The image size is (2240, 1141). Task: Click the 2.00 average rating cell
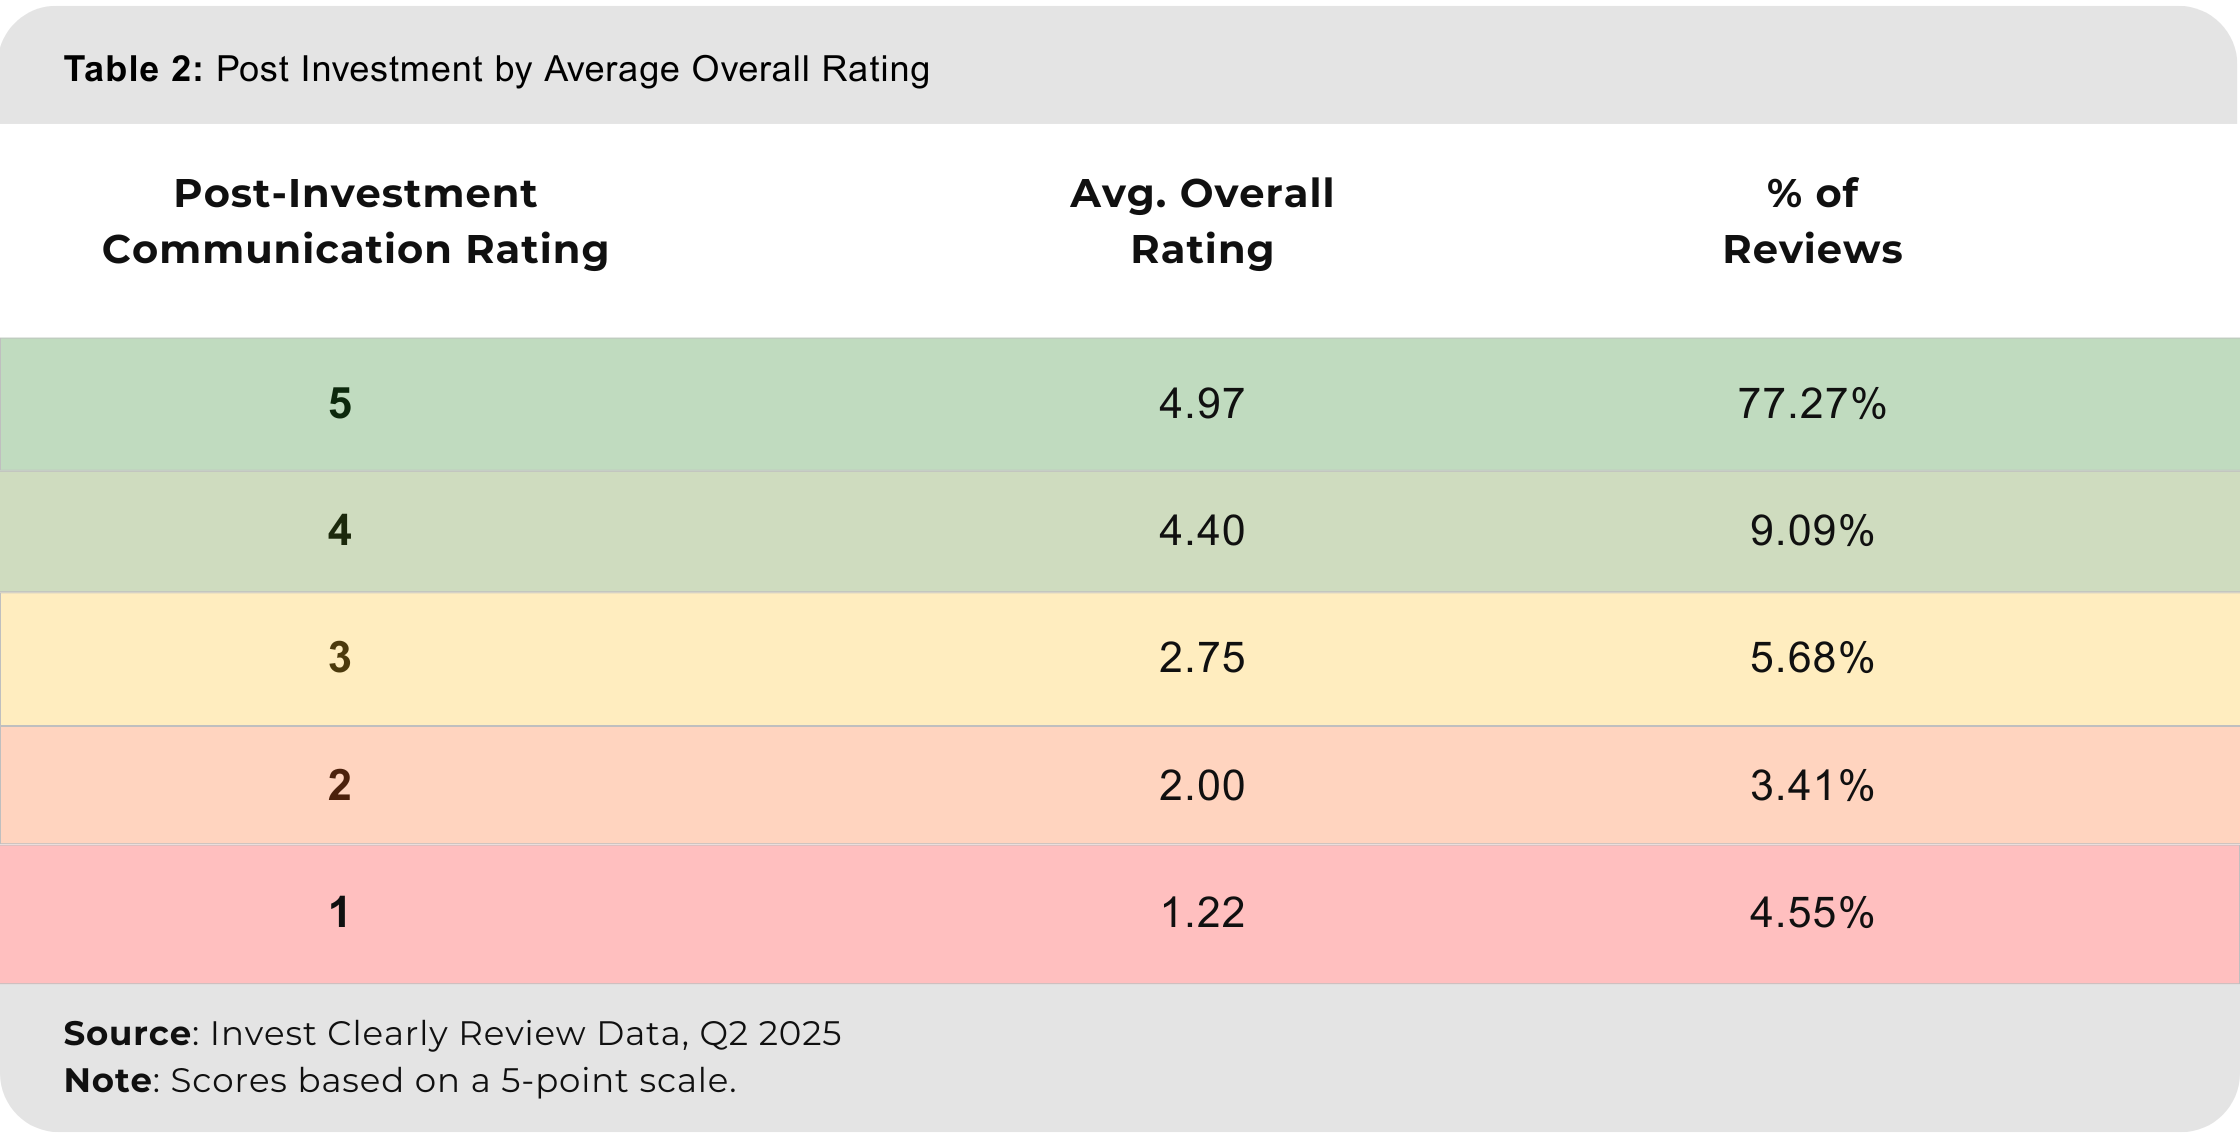1201,786
